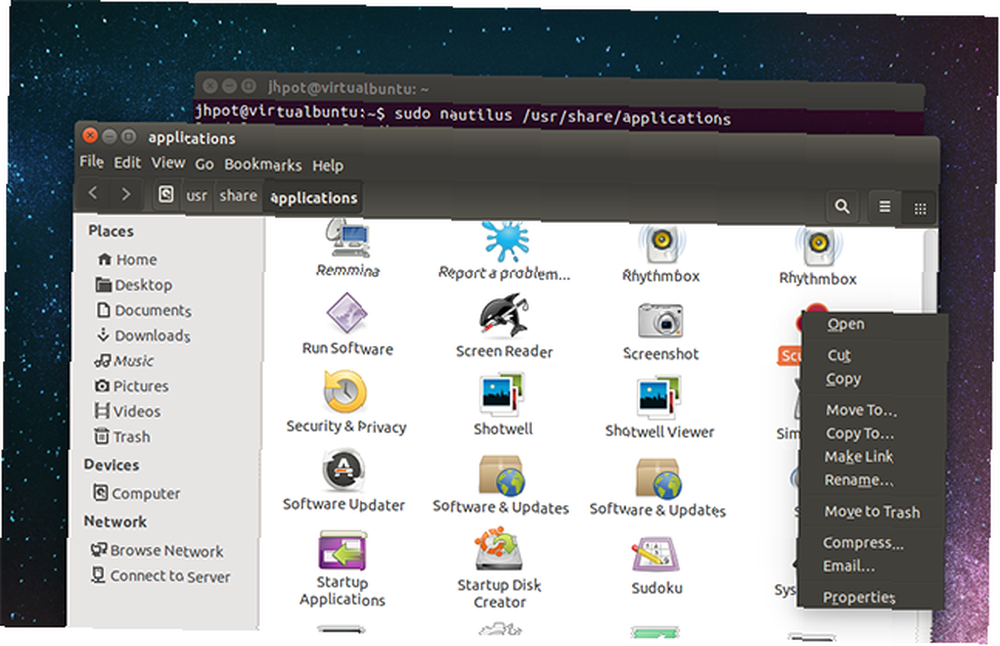Image resolution: width=1000 pixels, height=646 pixels.
Task: Select the Sudoku game icon
Action: tap(656, 554)
